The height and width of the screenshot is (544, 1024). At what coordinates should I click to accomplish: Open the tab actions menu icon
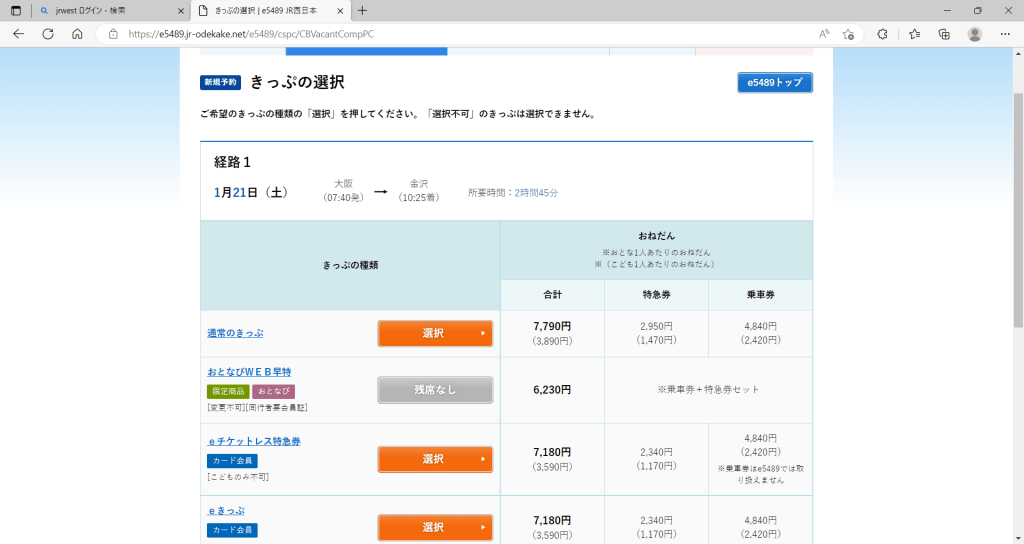(x=16, y=10)
